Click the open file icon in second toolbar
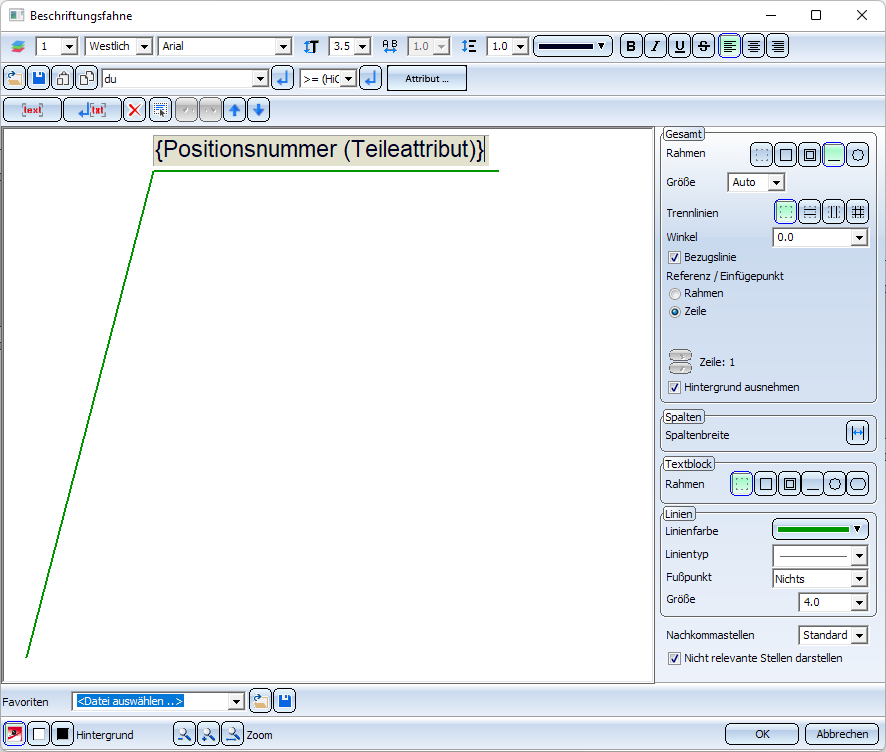This screenshot has height=752, width=886. [x=15, y=79]
